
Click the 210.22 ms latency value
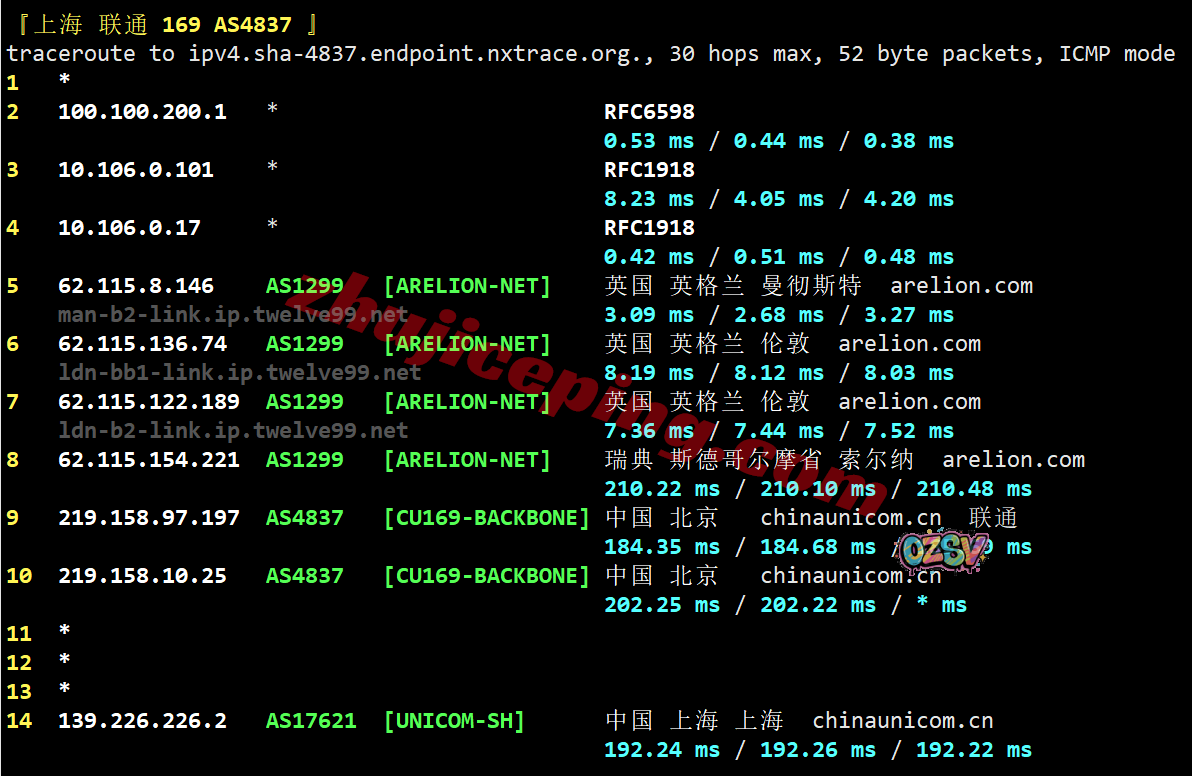(x=662, y=489)
